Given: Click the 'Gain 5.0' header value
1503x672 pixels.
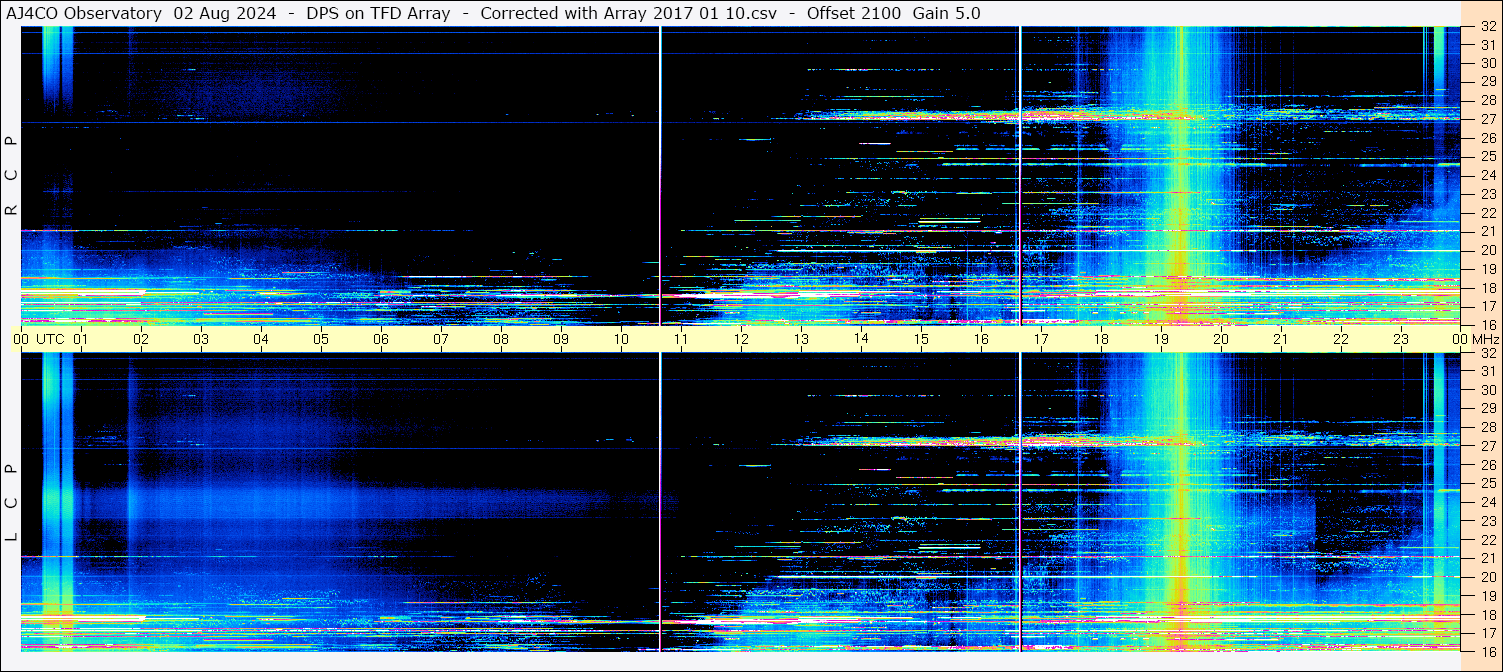Looking at the screenshot, I should pyautogui.click(x=946, y=13).
